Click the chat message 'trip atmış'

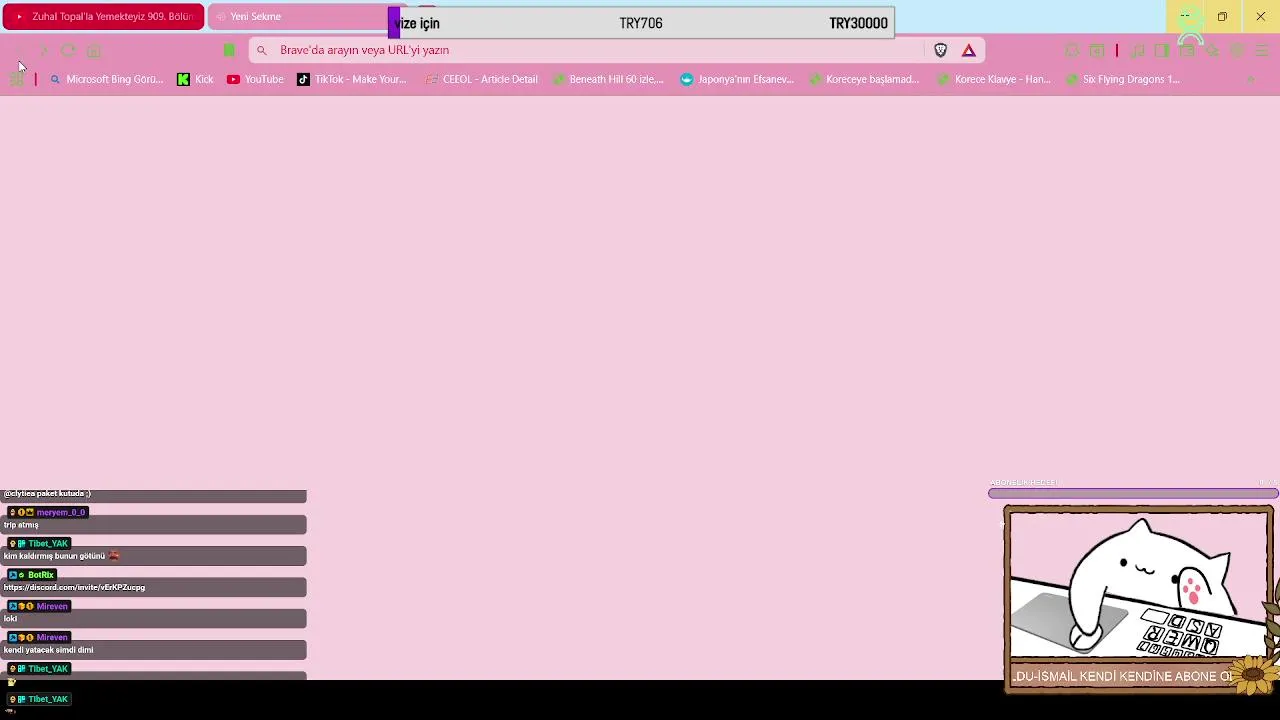21,525
